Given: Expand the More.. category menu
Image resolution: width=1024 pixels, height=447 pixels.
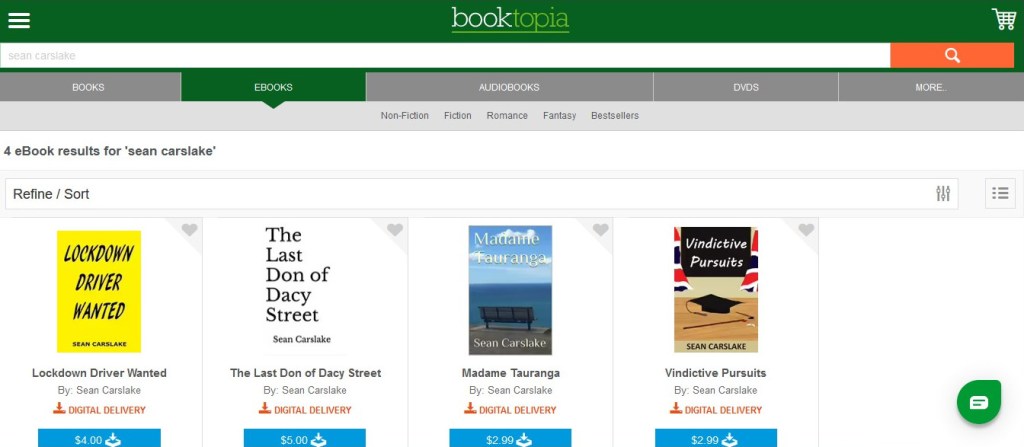Looking at the screenshot, I should (x=930, y=87).
